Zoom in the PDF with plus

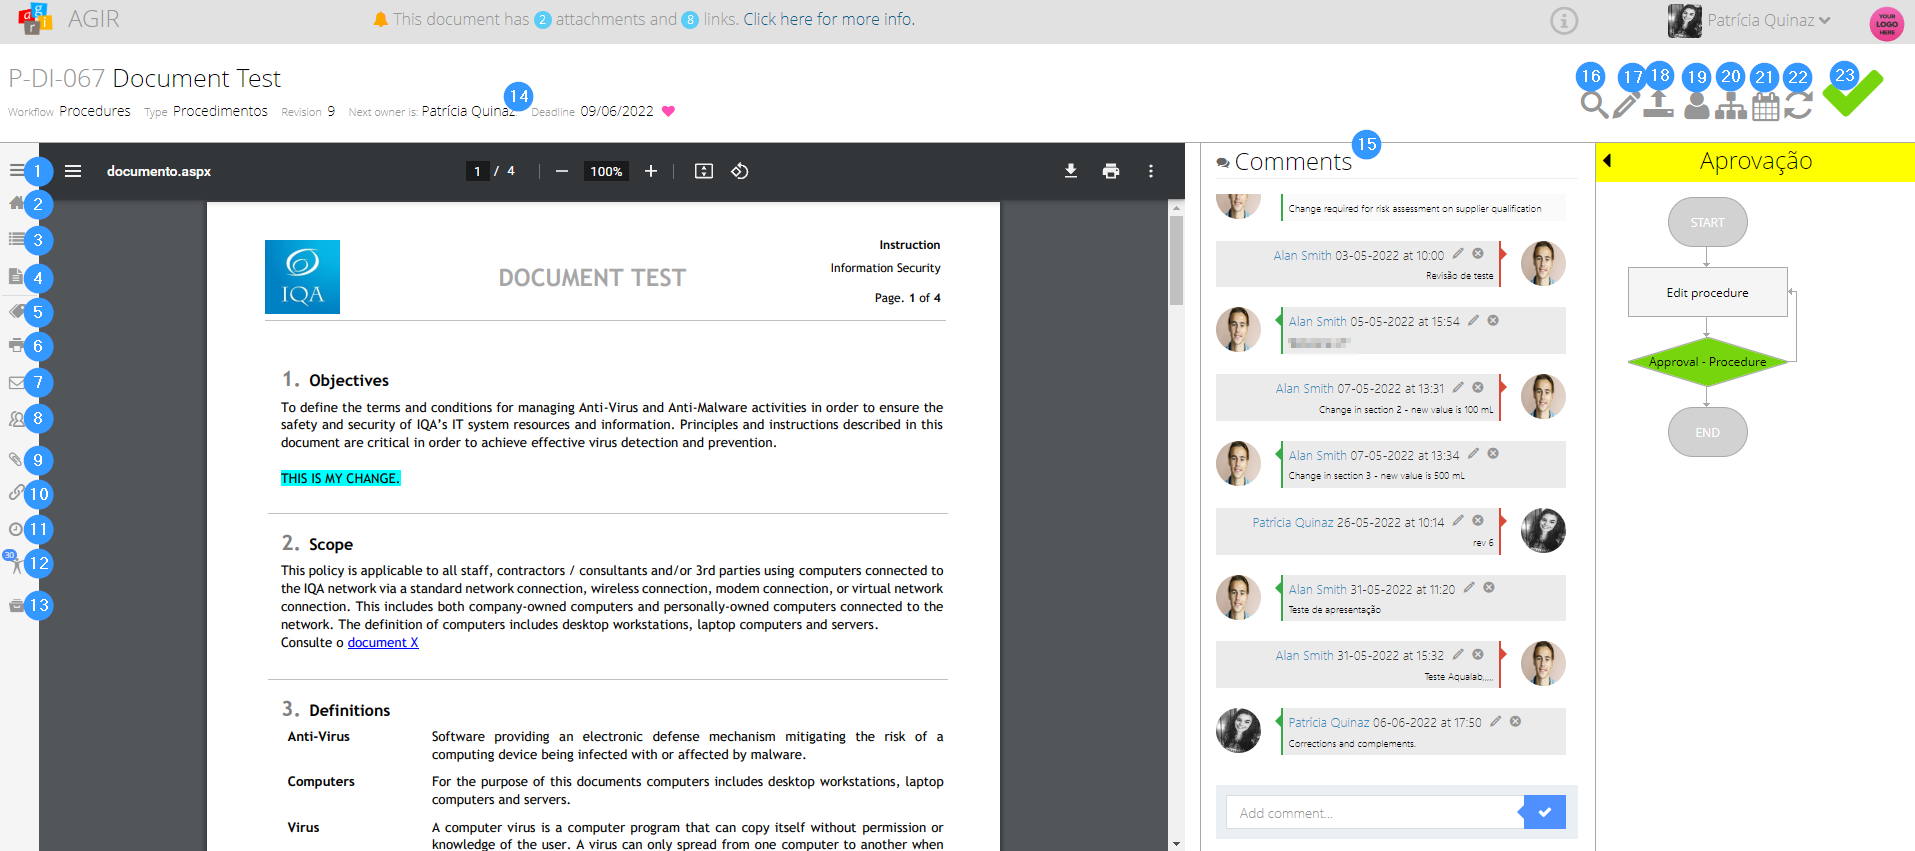point(651,171)
